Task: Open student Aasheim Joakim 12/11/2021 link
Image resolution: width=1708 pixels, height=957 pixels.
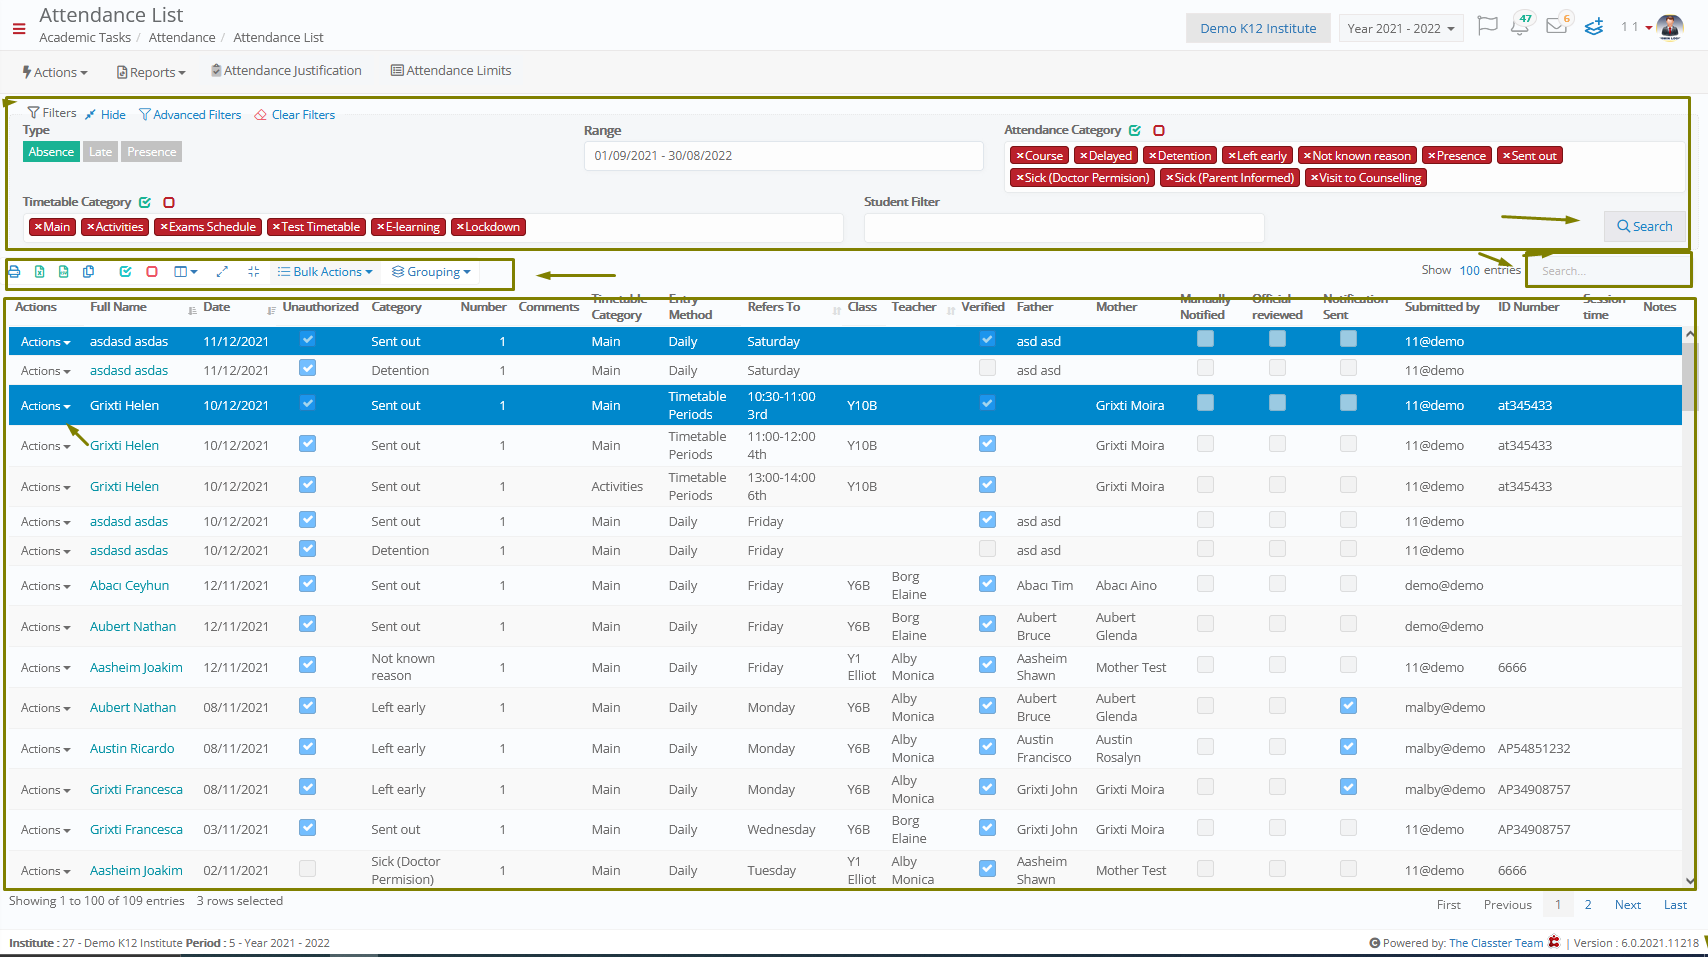Action: (x=136, y=668)
